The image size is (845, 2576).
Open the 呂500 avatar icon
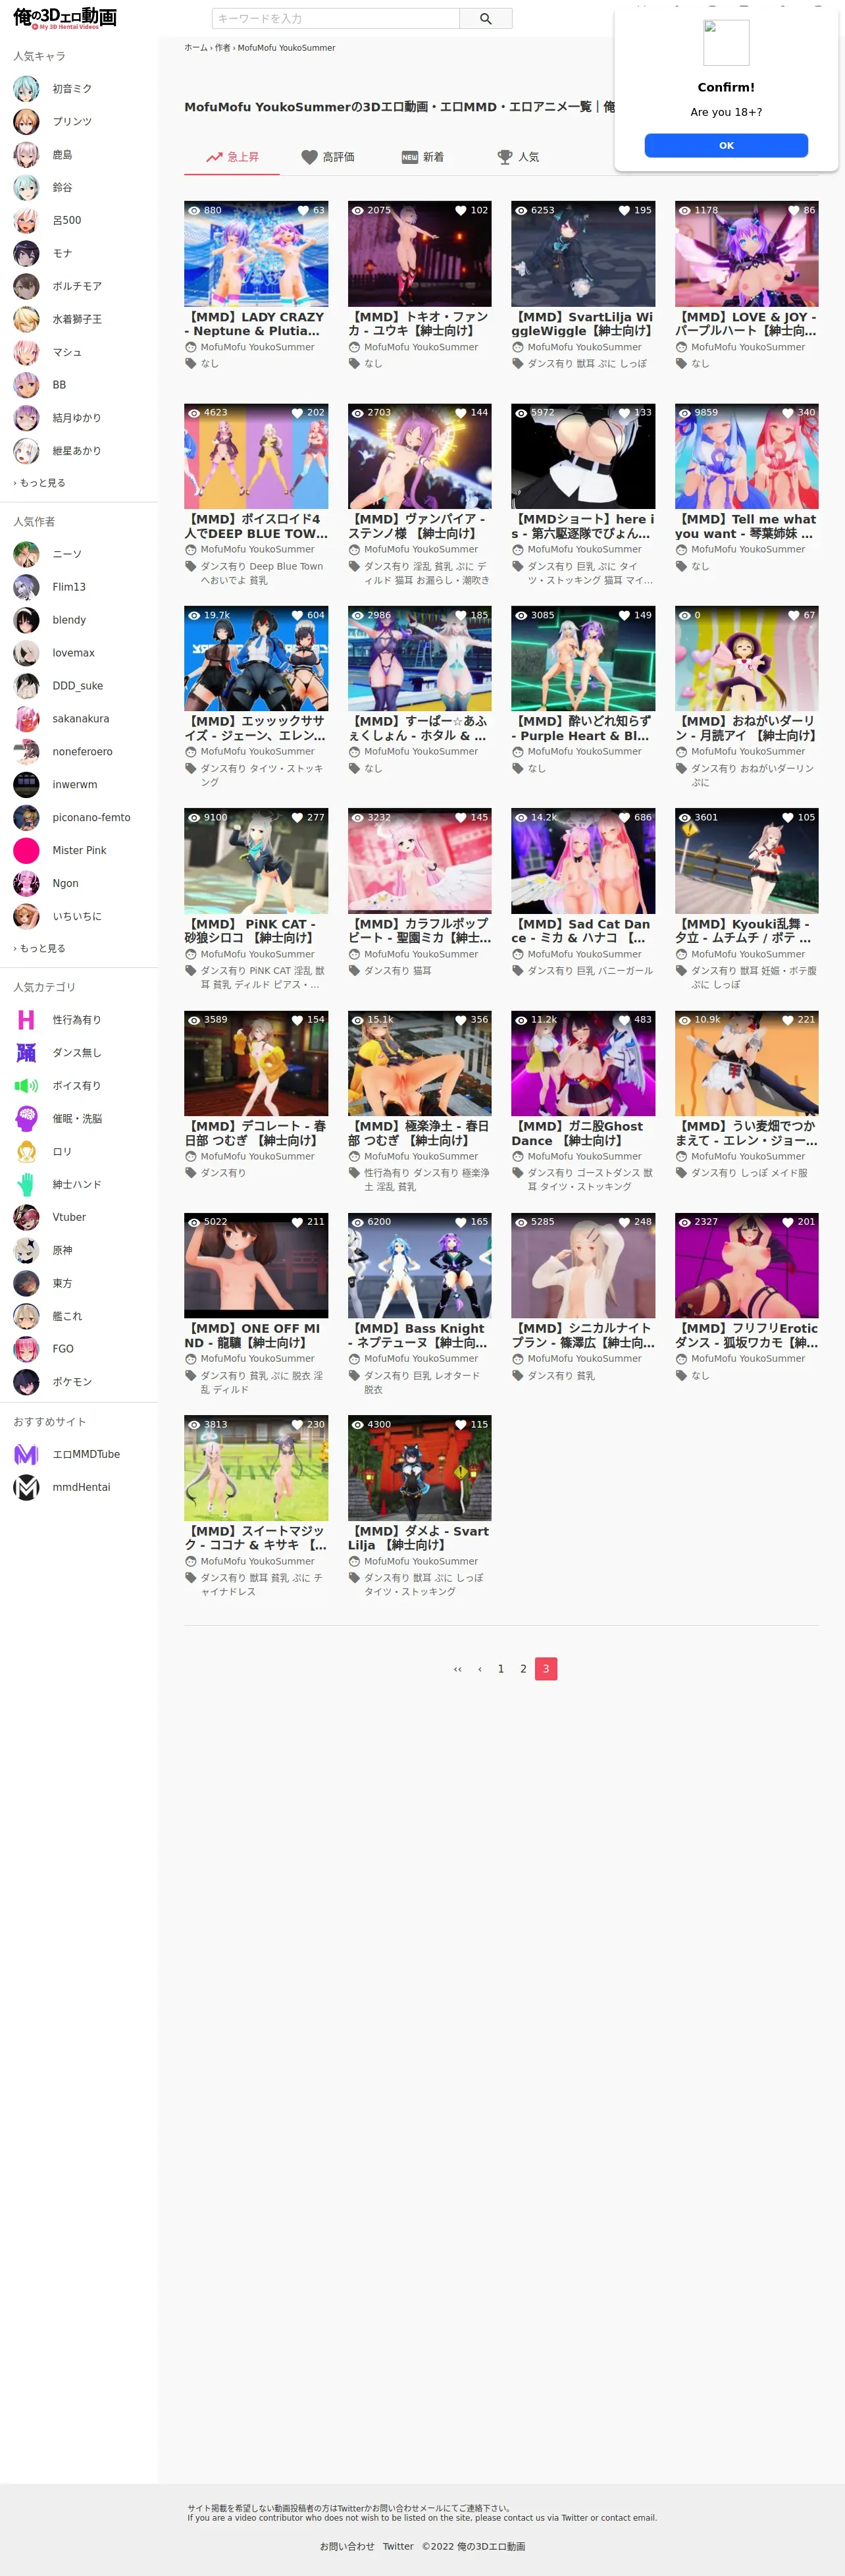(26, 221)
